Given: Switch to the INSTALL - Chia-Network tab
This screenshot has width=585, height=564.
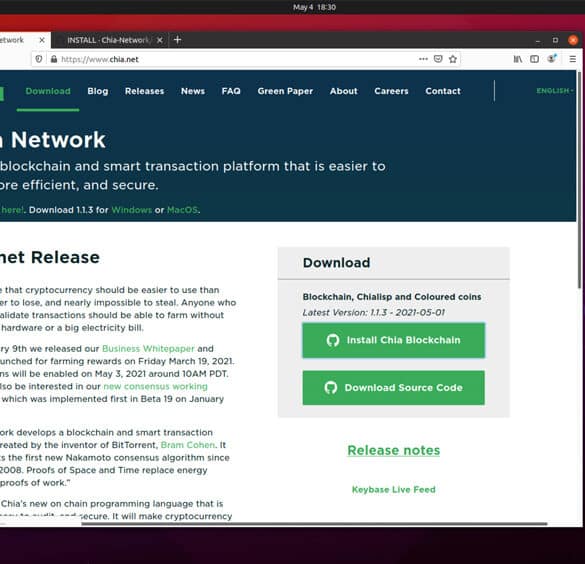Looking at the screenshot, I should click(x=108, y=40).
